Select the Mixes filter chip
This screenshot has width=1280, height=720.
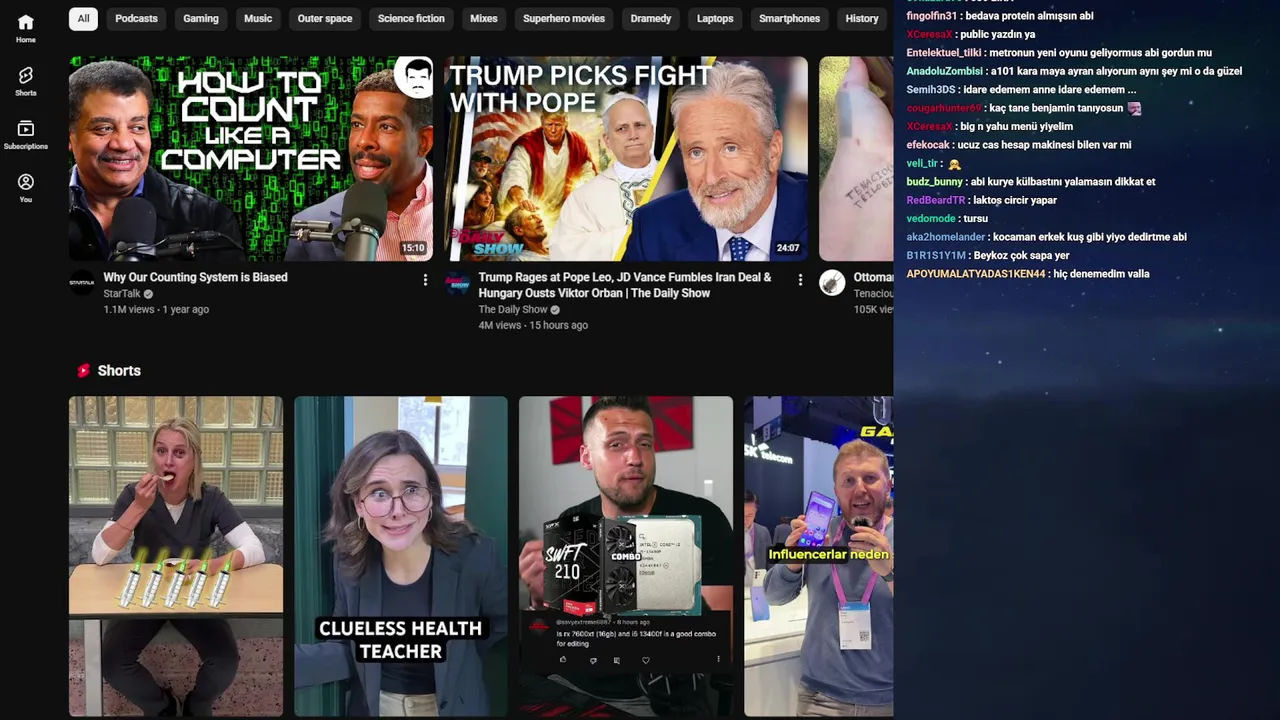[484, 18]
